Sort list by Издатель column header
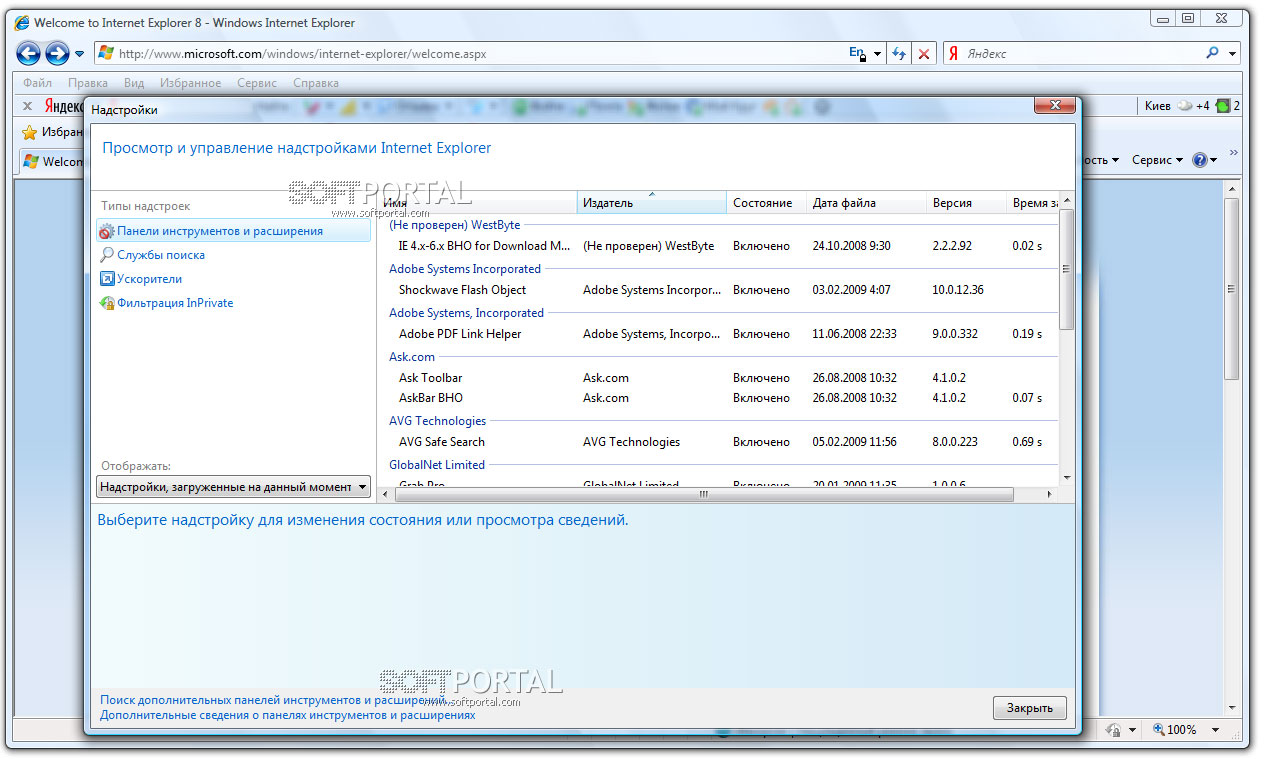The image size is (1267, 759). pos(652,203)
